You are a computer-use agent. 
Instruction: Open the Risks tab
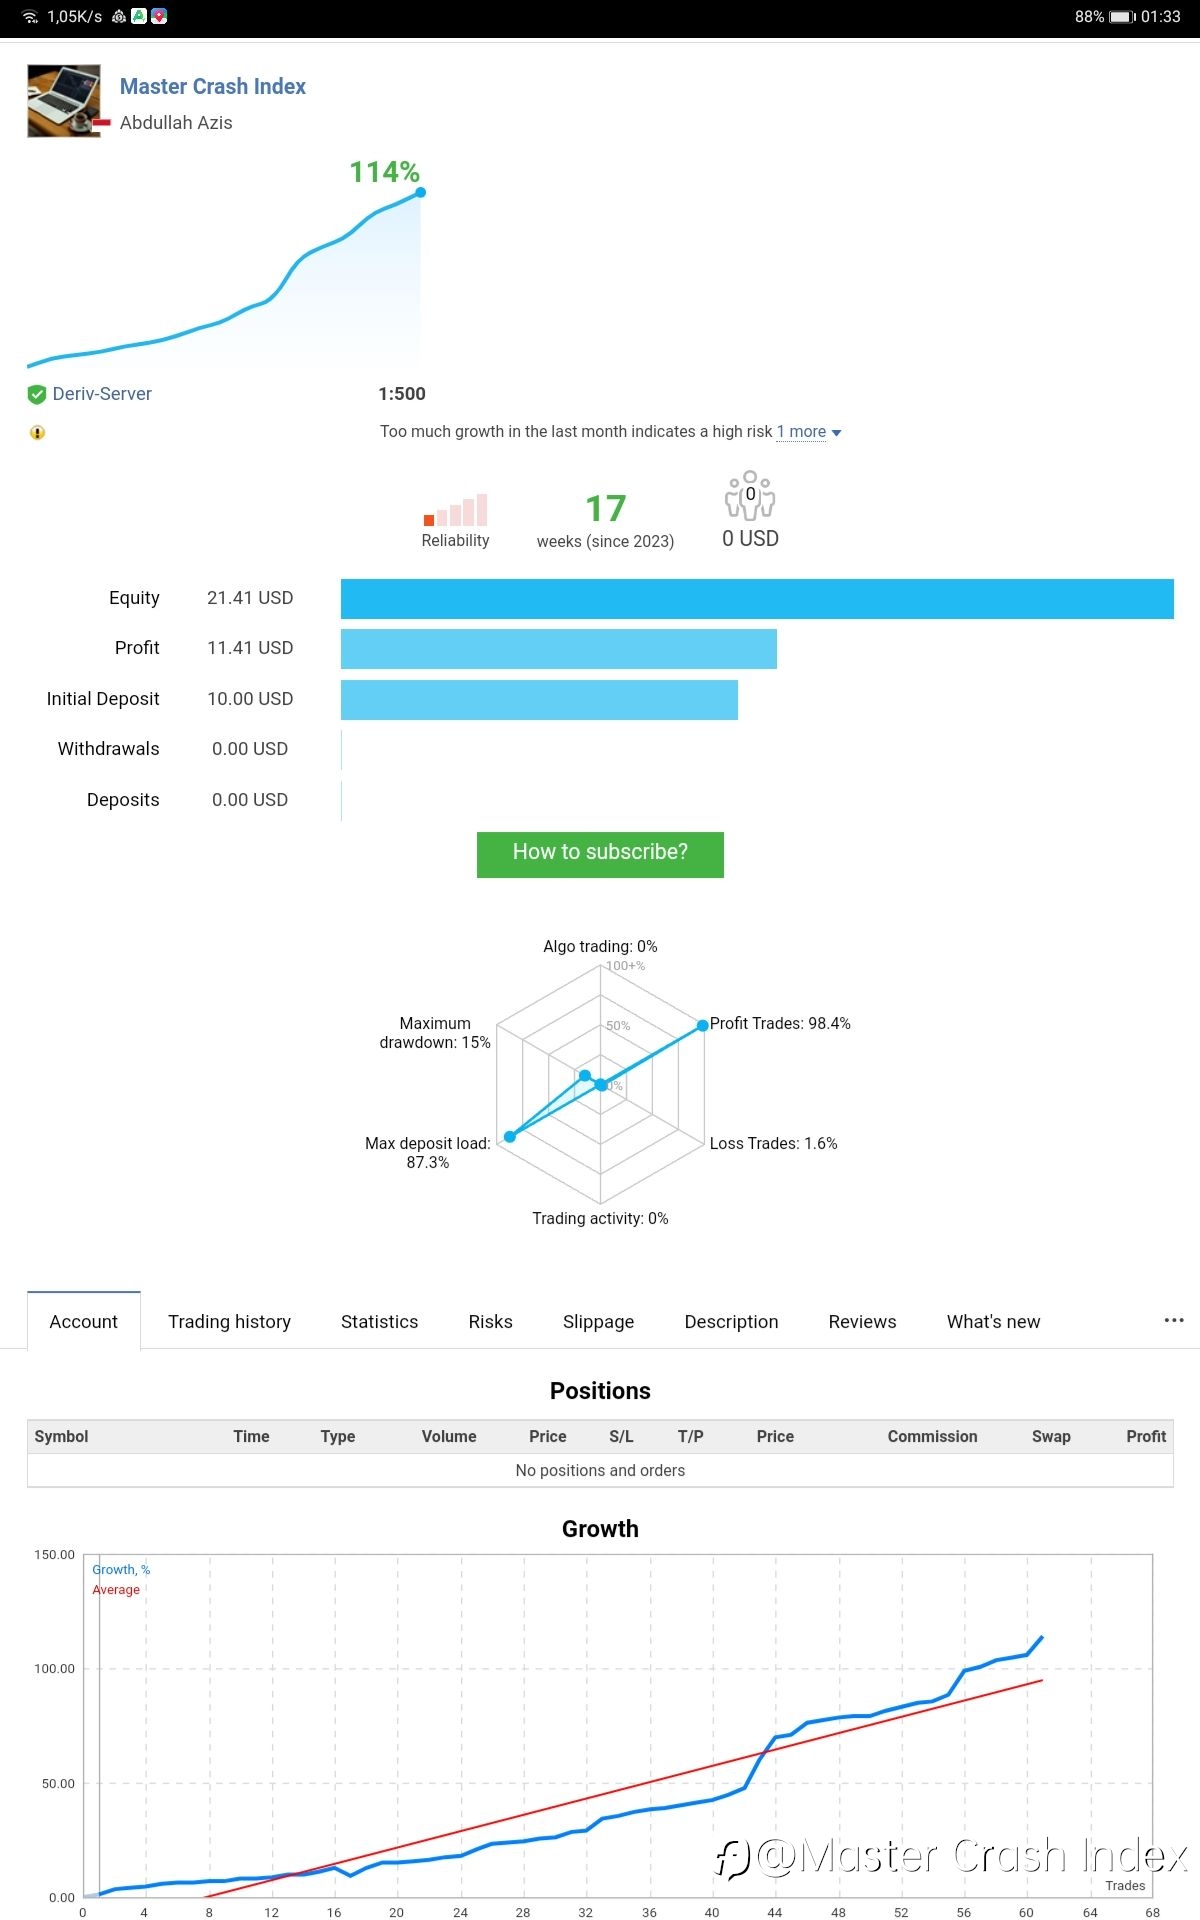pos(490,1321)
